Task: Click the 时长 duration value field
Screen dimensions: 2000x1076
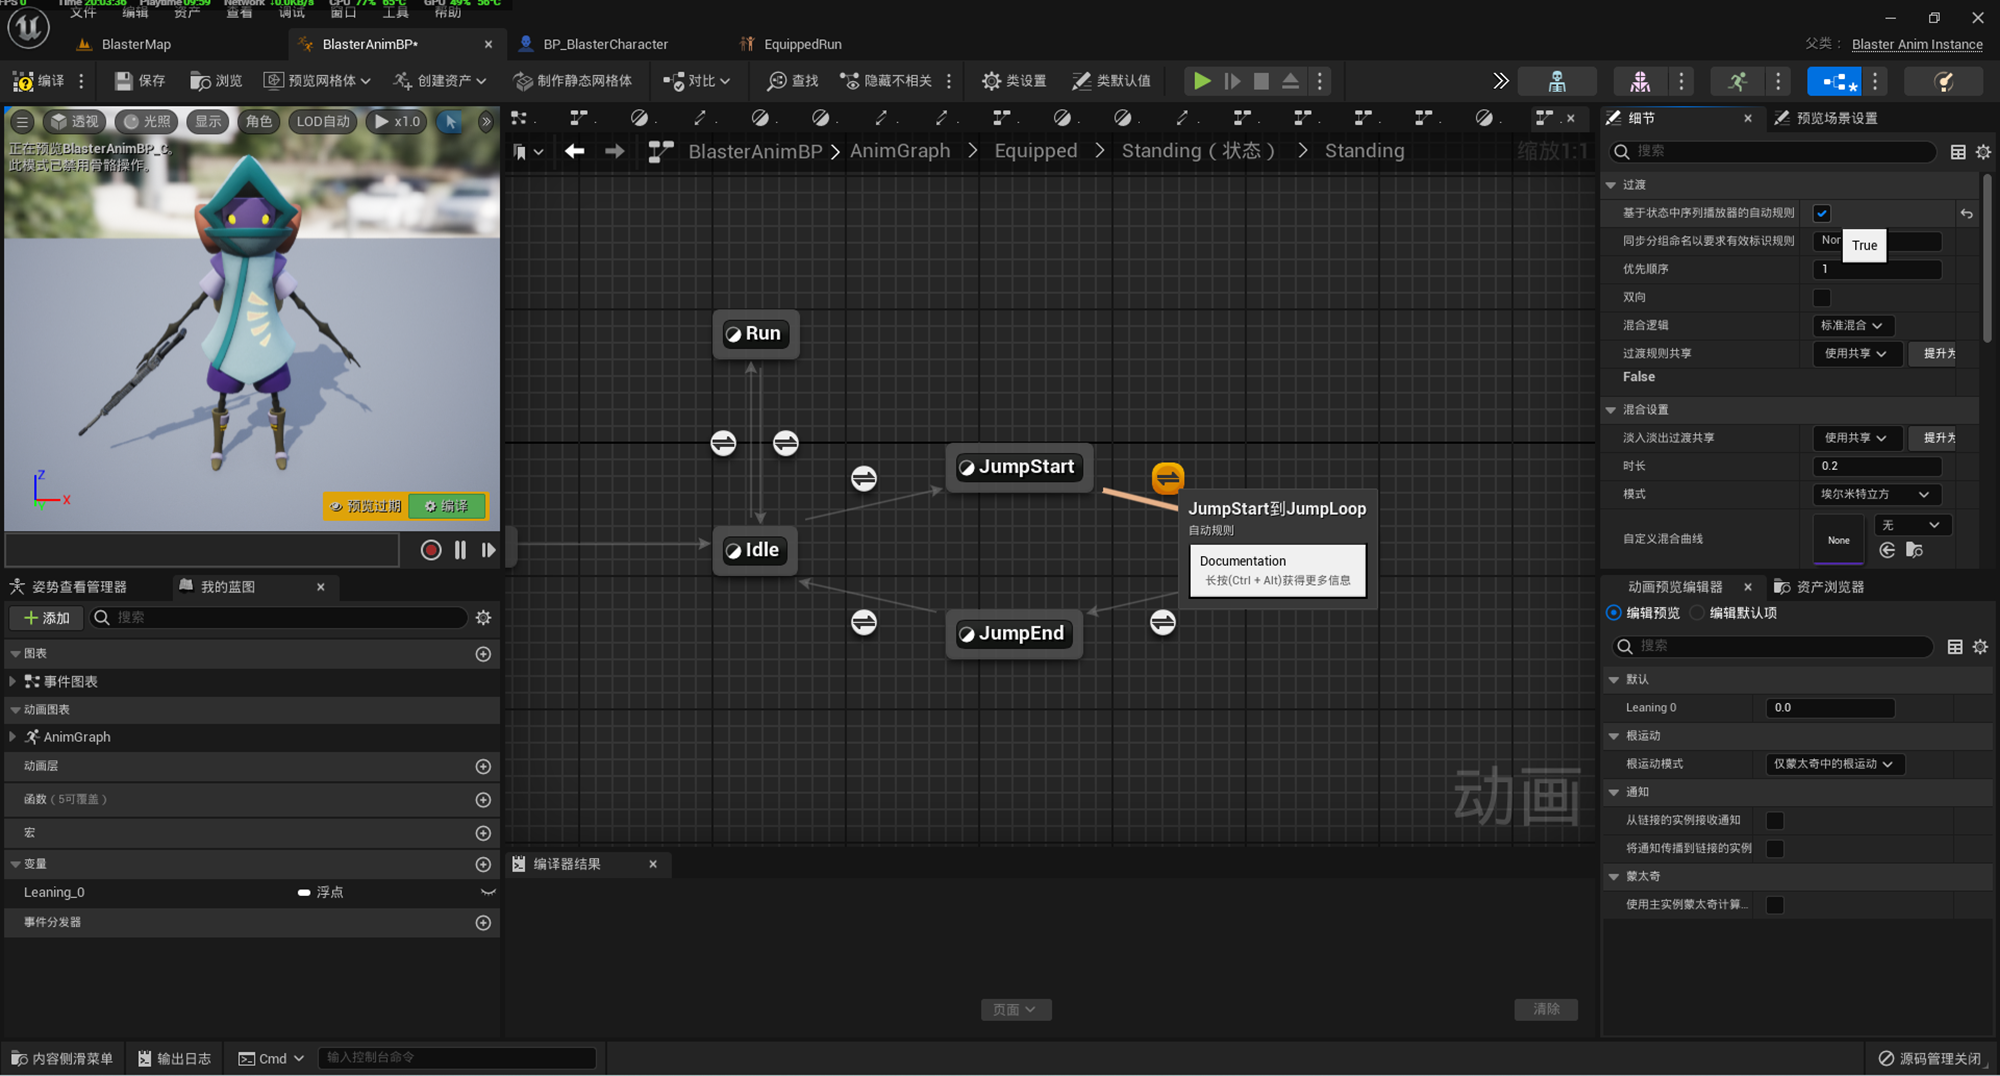Action: (1877, 466)
